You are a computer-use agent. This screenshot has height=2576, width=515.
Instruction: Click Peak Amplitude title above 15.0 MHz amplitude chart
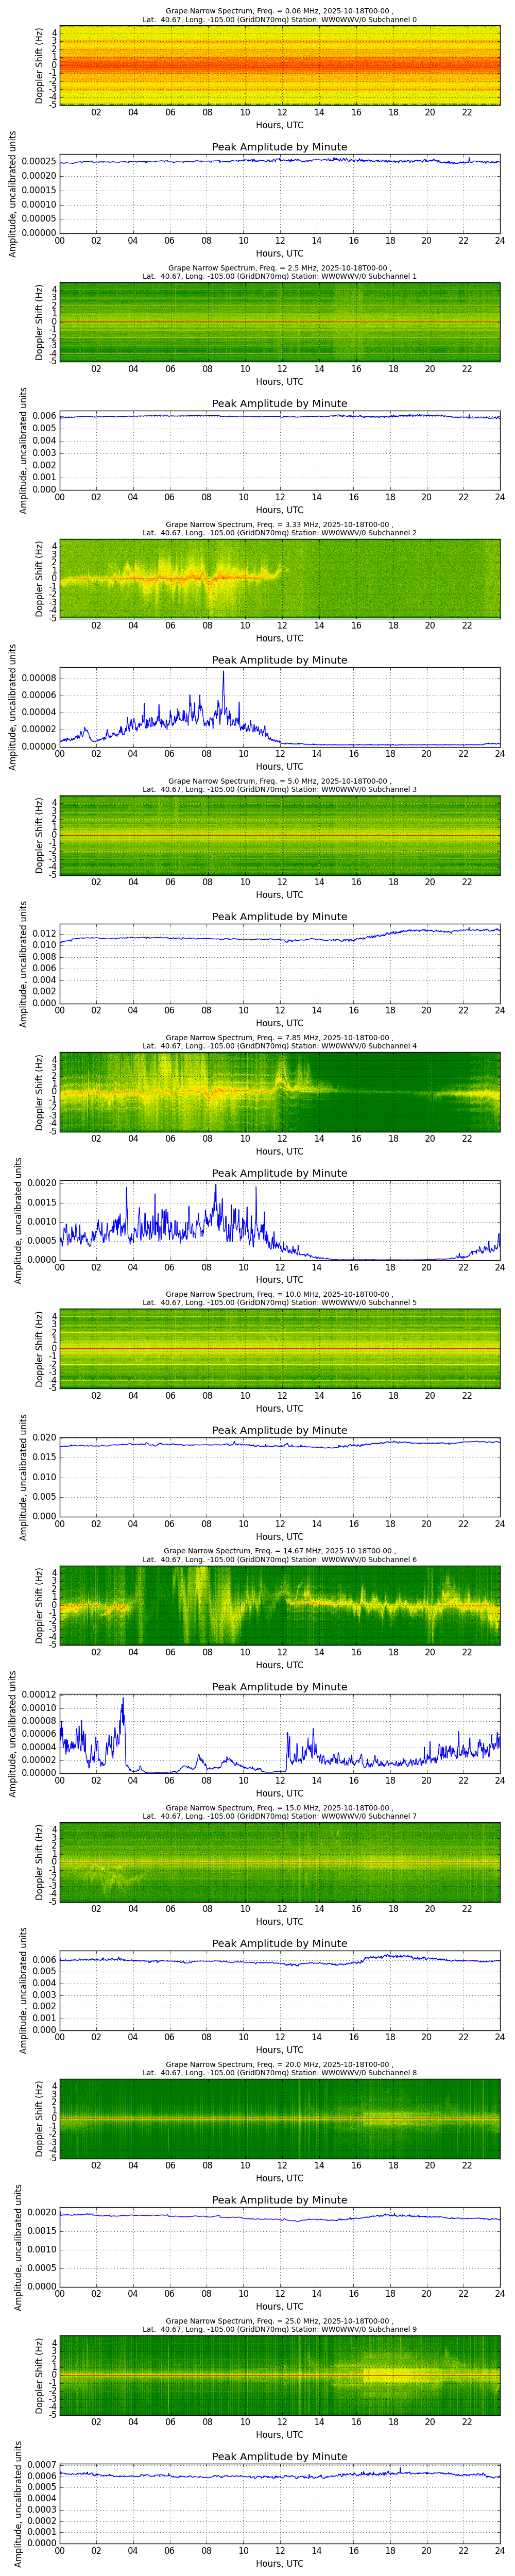(279, 1943)
